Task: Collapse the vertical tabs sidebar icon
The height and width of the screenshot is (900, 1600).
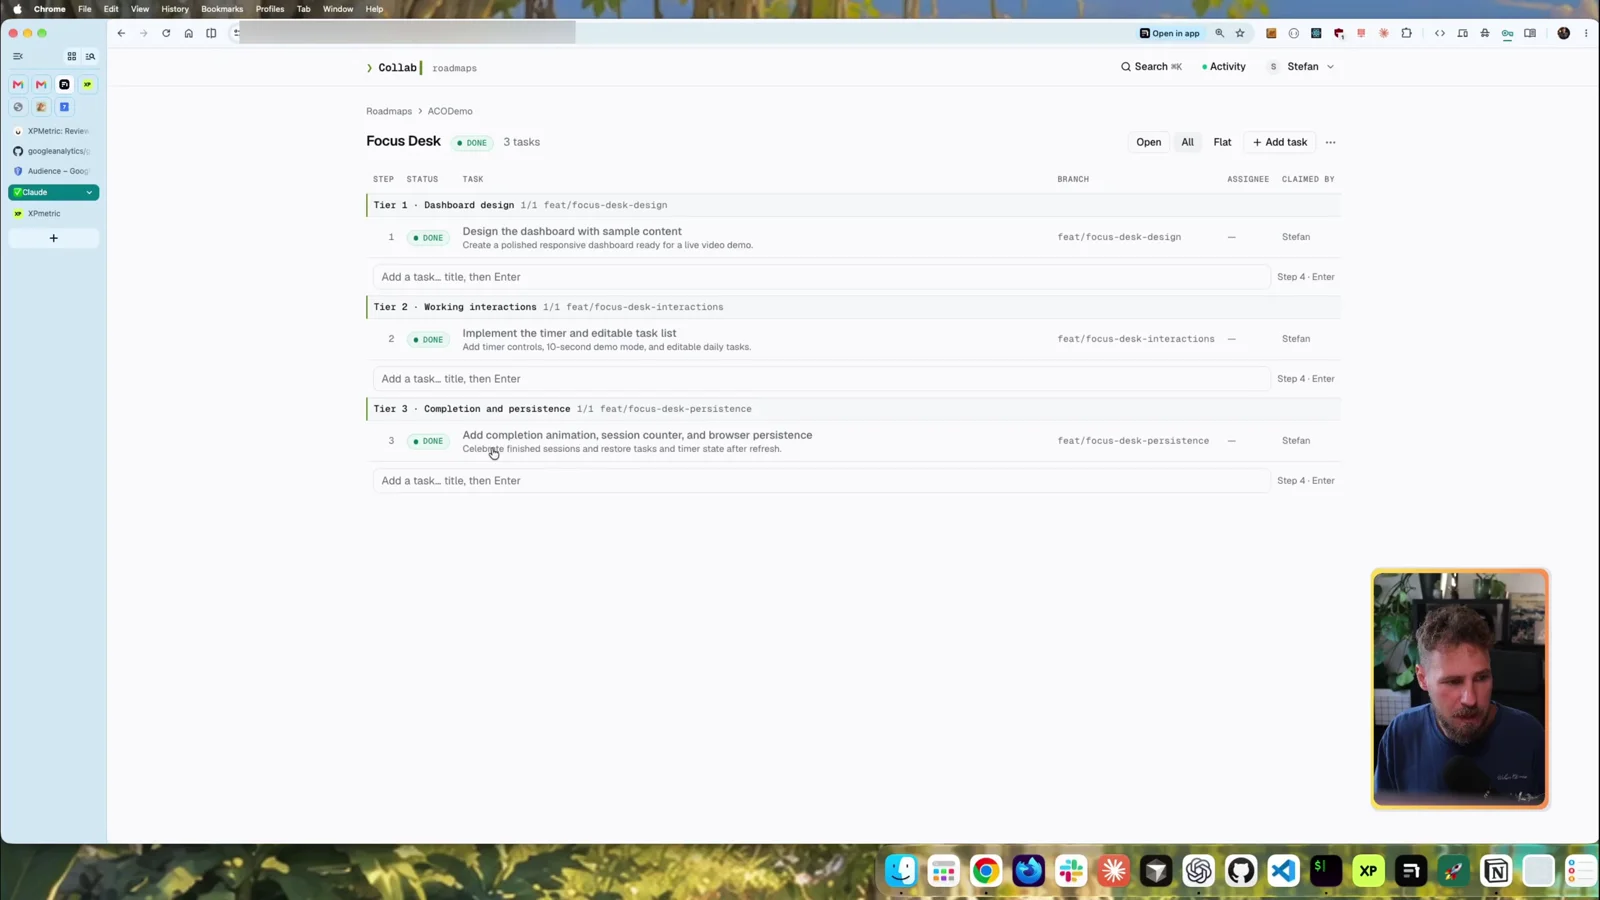Action: [x=18, y=57]
